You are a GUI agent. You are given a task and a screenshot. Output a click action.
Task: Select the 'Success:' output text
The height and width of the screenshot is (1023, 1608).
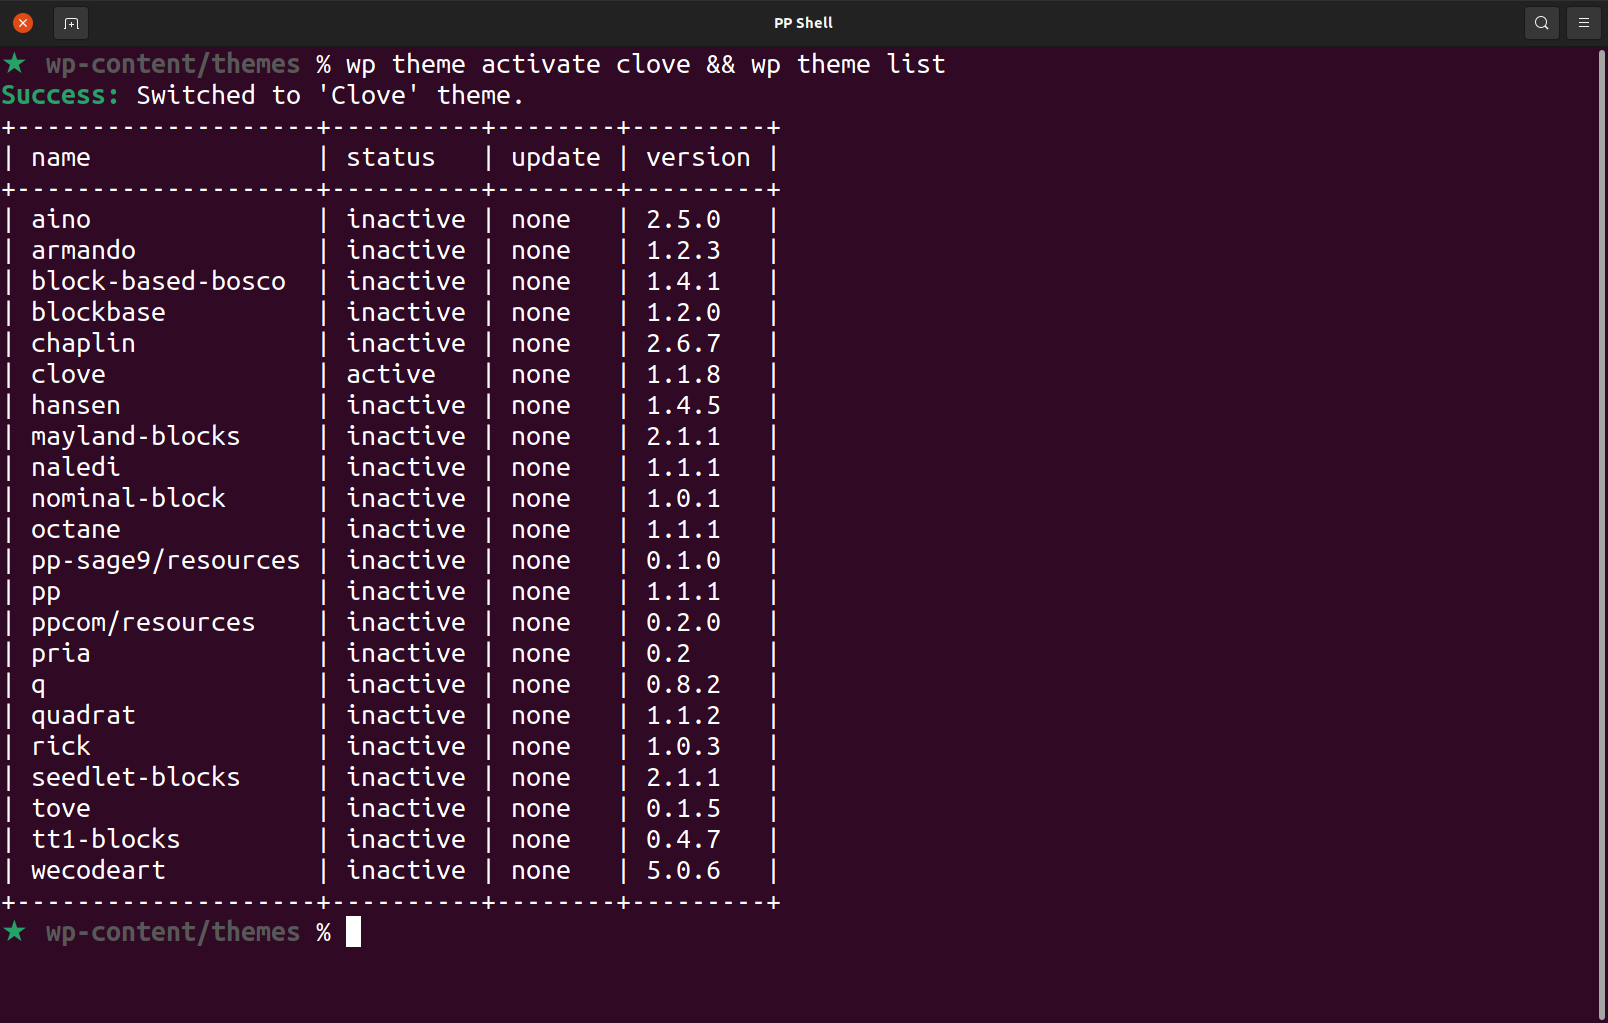tap(60, 95)
